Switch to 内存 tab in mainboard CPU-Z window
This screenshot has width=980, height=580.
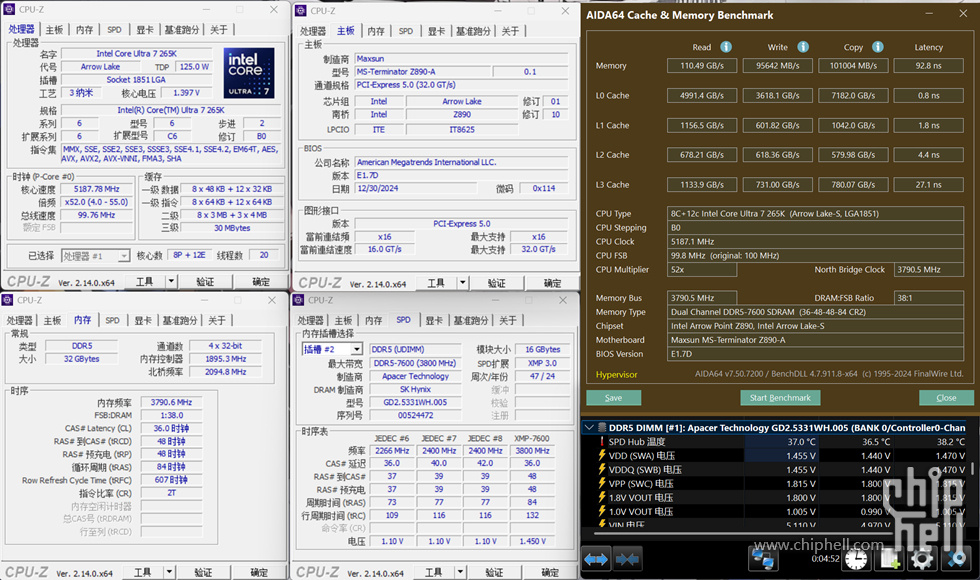(376, 31)
